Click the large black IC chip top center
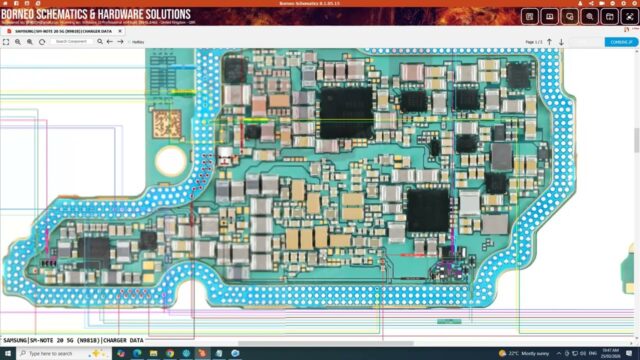The image size is (640, 360). tap(347, 113)
